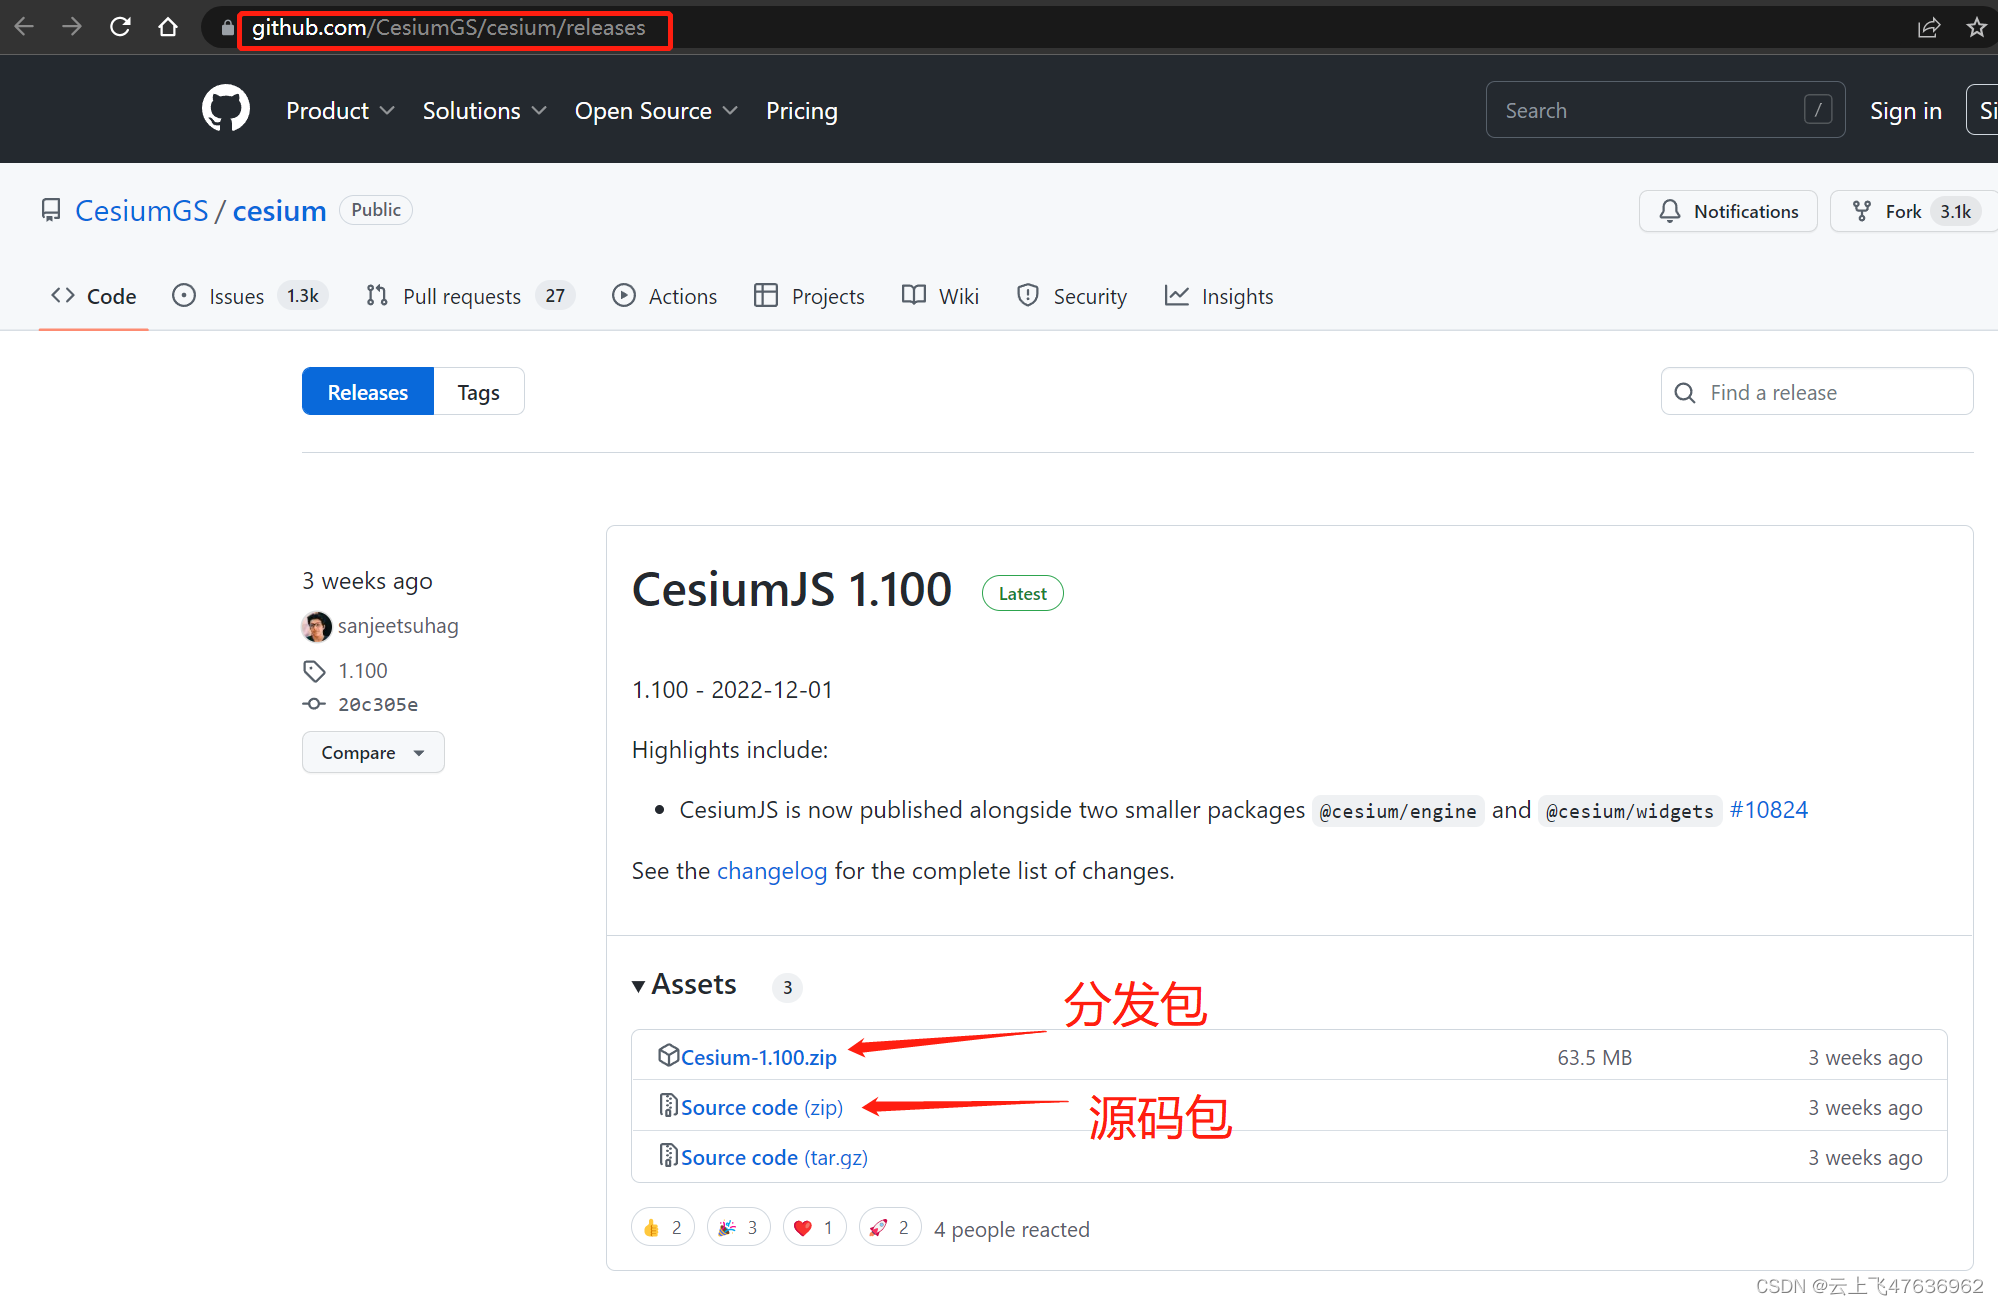This screenshot has width=1998, height=1305.
Task: Switch to the Tags tab
Action: [x=478, y=391]
